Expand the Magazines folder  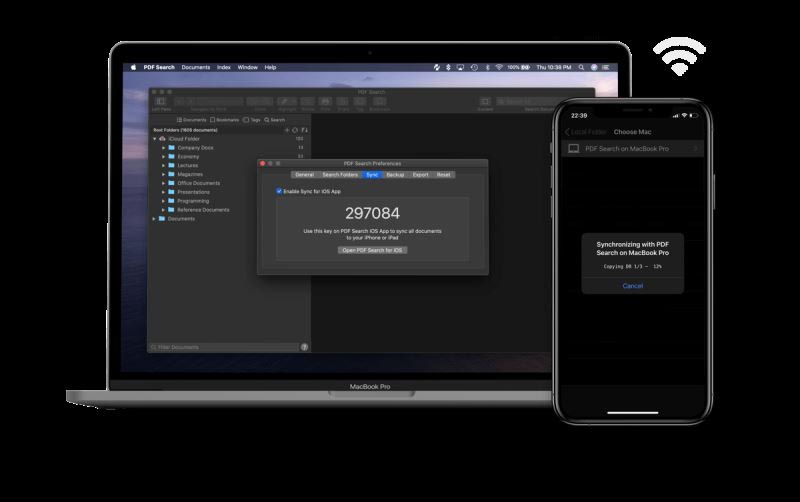(163, 174)
